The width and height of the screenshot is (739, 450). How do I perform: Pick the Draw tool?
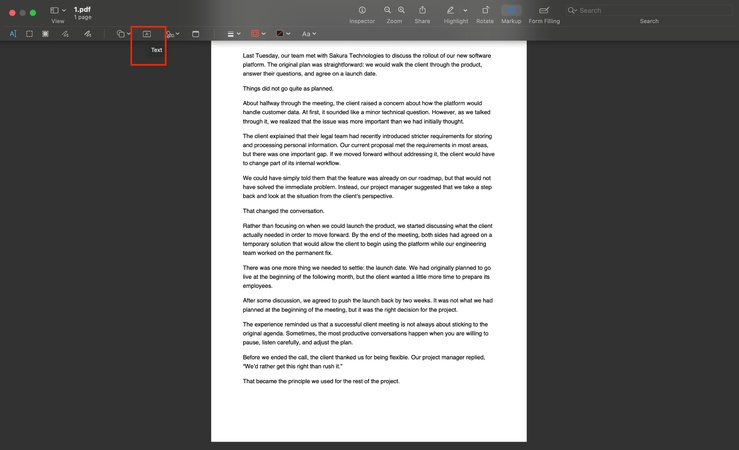coord(88,34)
